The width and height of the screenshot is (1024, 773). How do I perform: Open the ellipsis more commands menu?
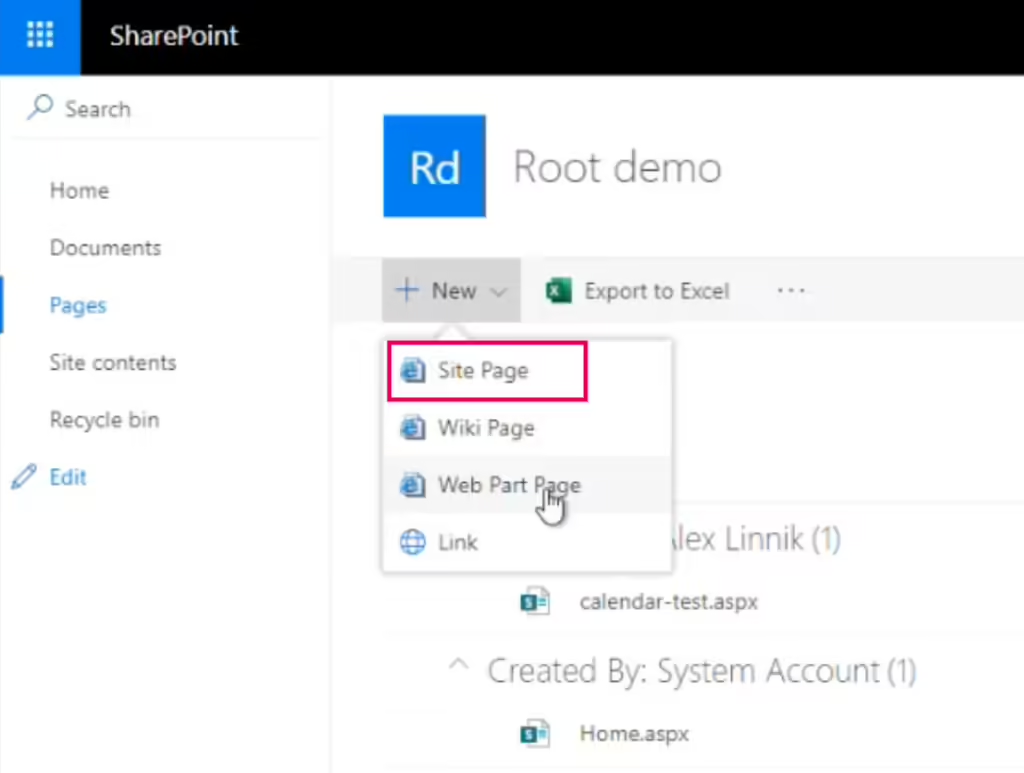pos(791,290)
